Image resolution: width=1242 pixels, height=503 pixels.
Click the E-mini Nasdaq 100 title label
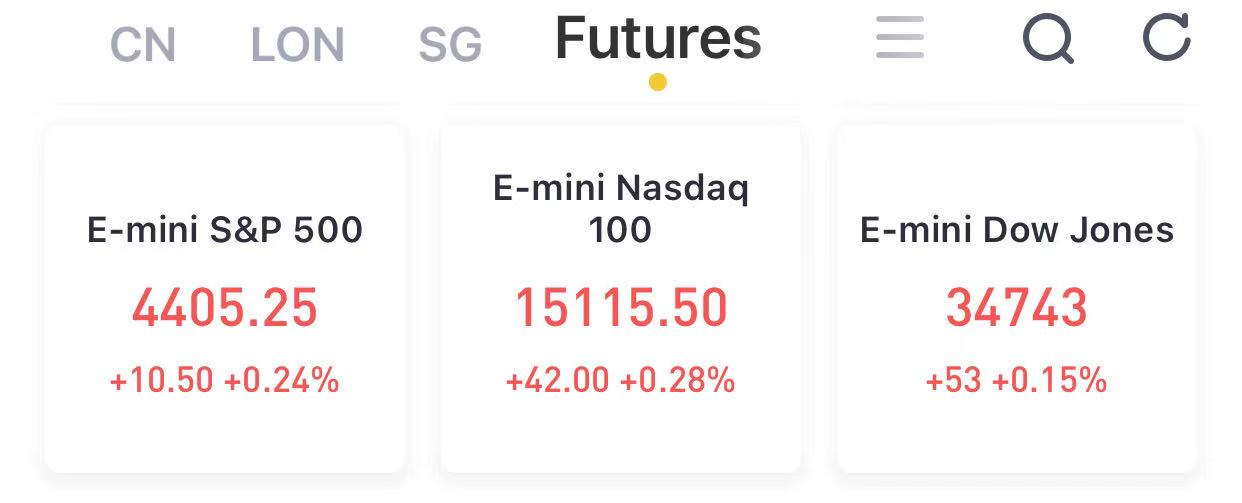621,208
